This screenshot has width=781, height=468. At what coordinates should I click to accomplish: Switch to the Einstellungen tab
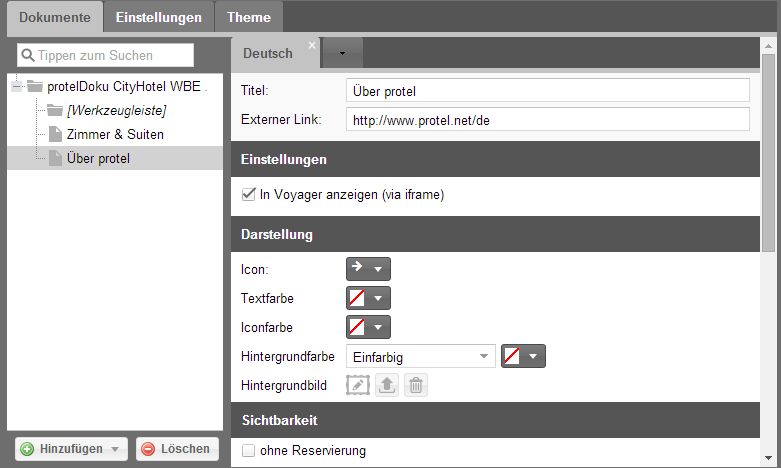click(x=158, y=17)
